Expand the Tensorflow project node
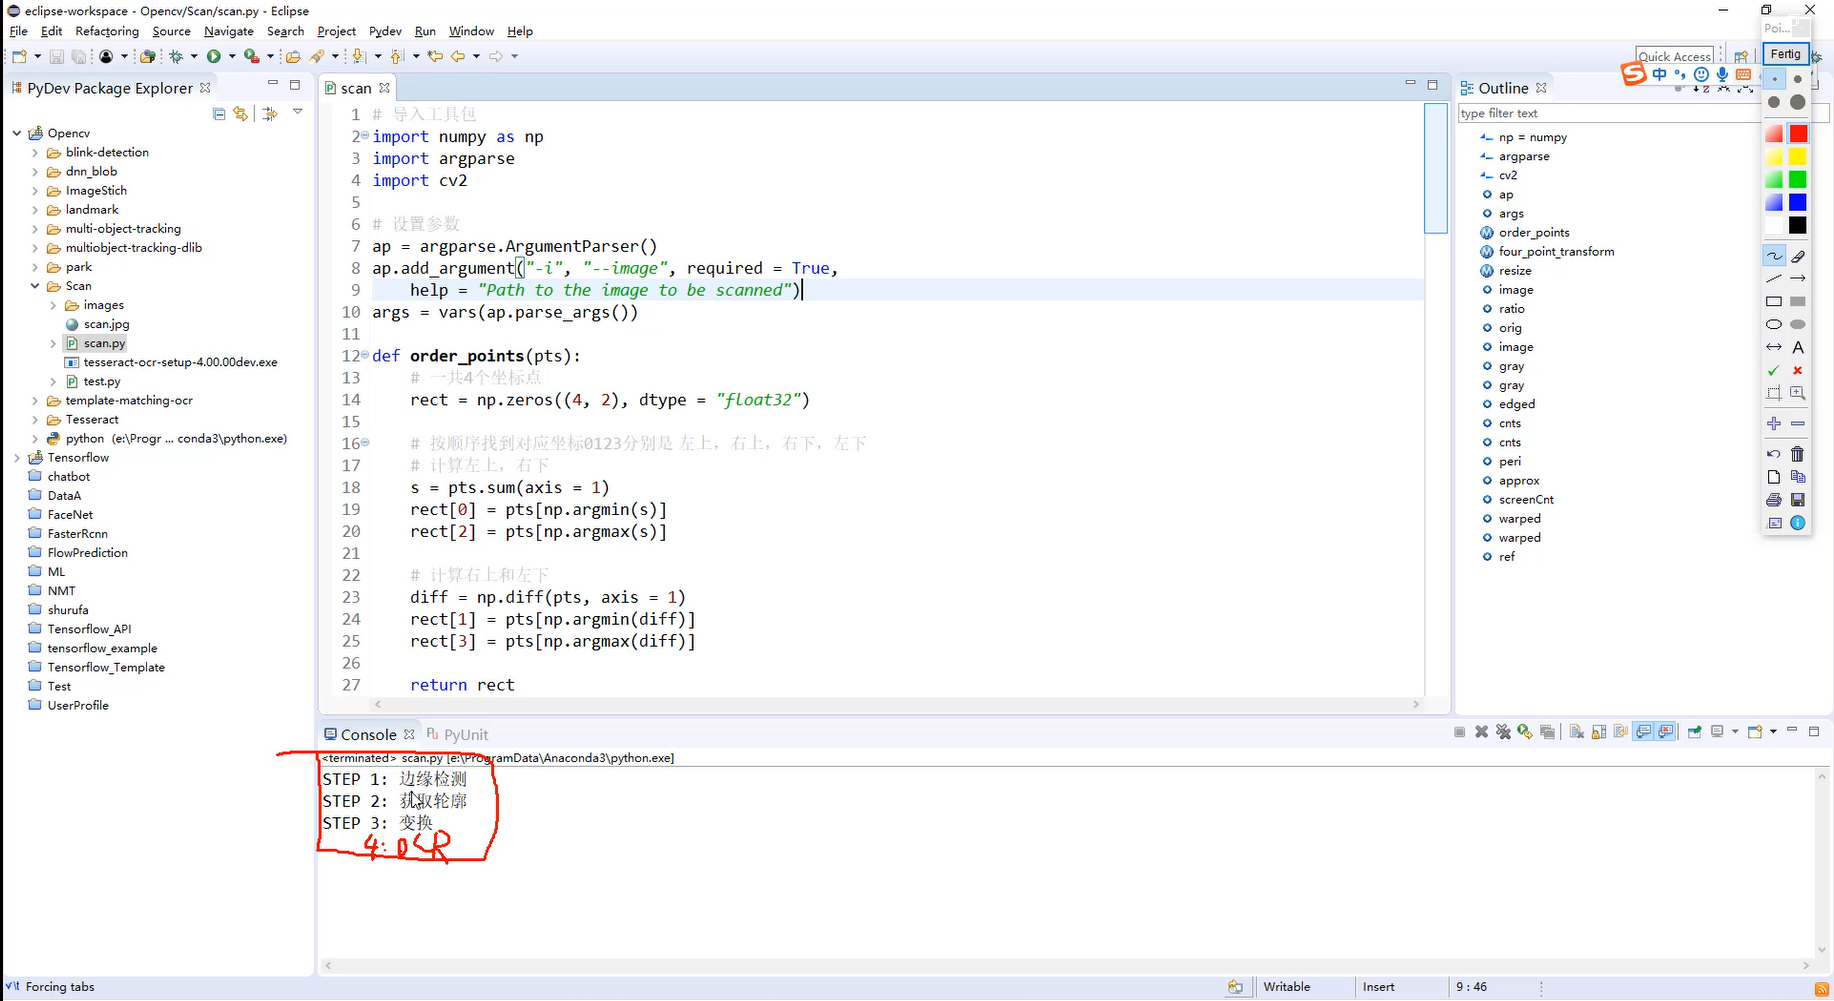 17,458
